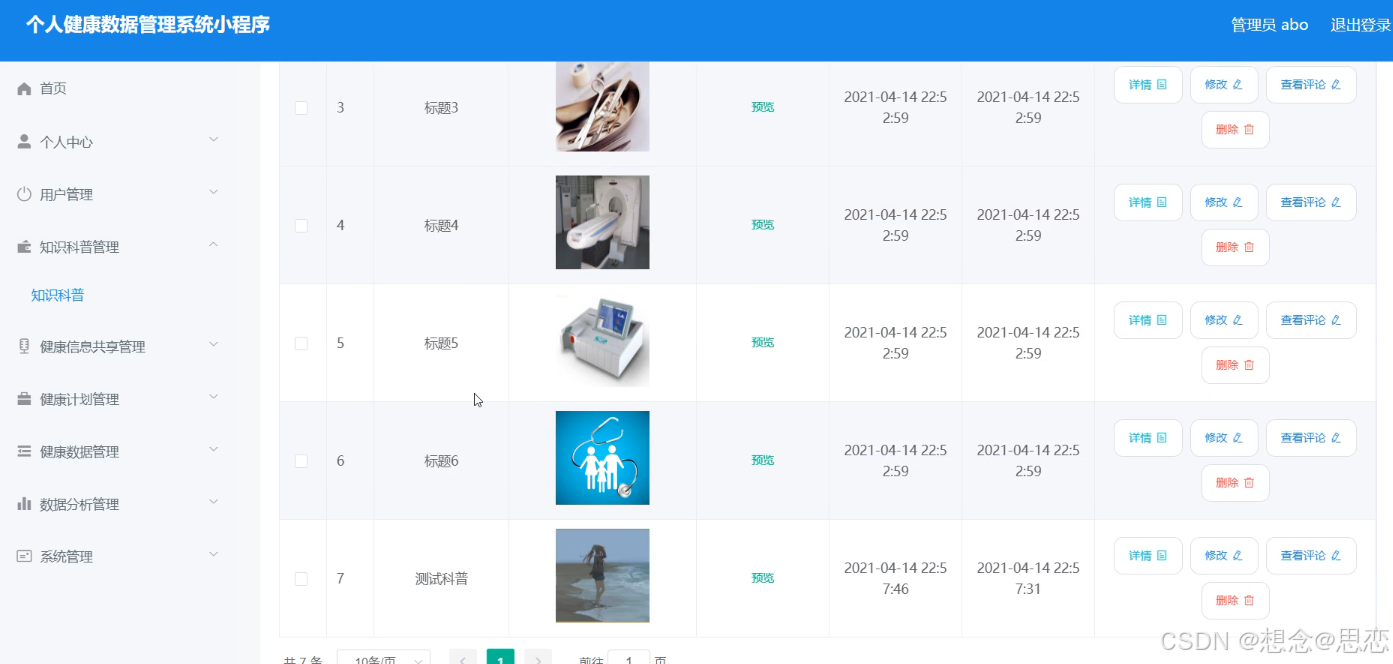Click 详情 button for 标题6
The image size is (1393, 664).
click(x=1148, y=438)
